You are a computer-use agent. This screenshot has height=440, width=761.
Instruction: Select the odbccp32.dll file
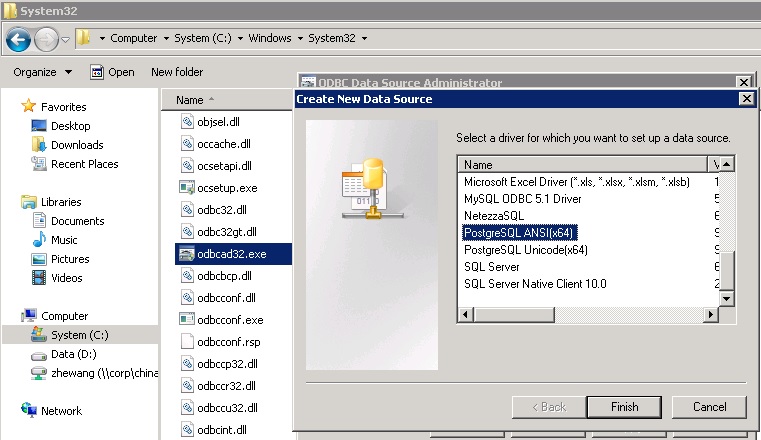pyautogui.click(x=227, y=363)
